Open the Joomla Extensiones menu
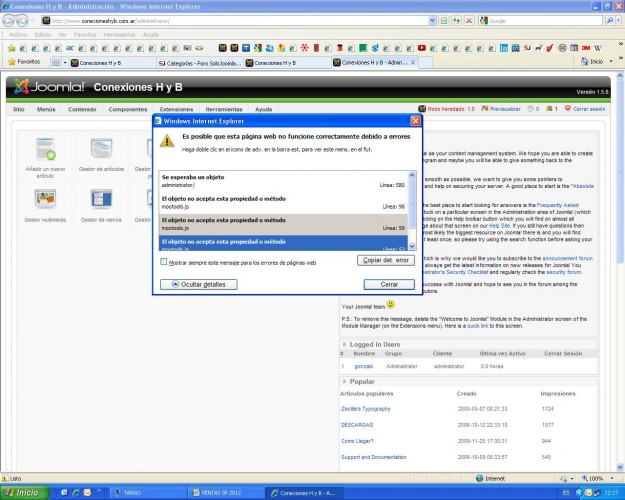The width and height of the screenshot is (625, 500). click(176, 109)
